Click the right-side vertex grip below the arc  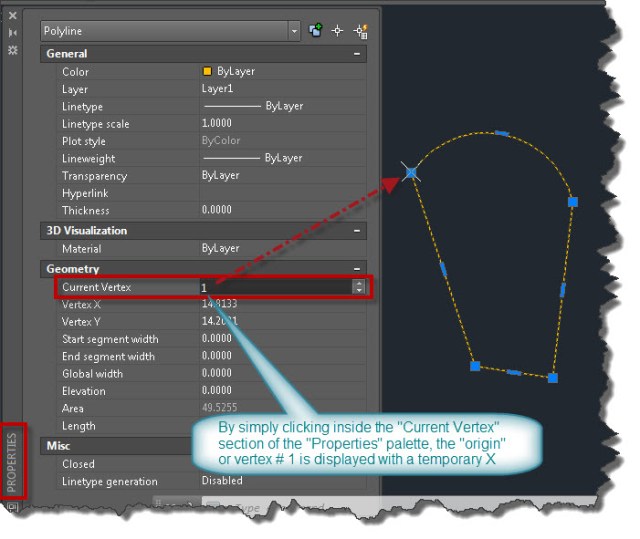click(573, 202)
